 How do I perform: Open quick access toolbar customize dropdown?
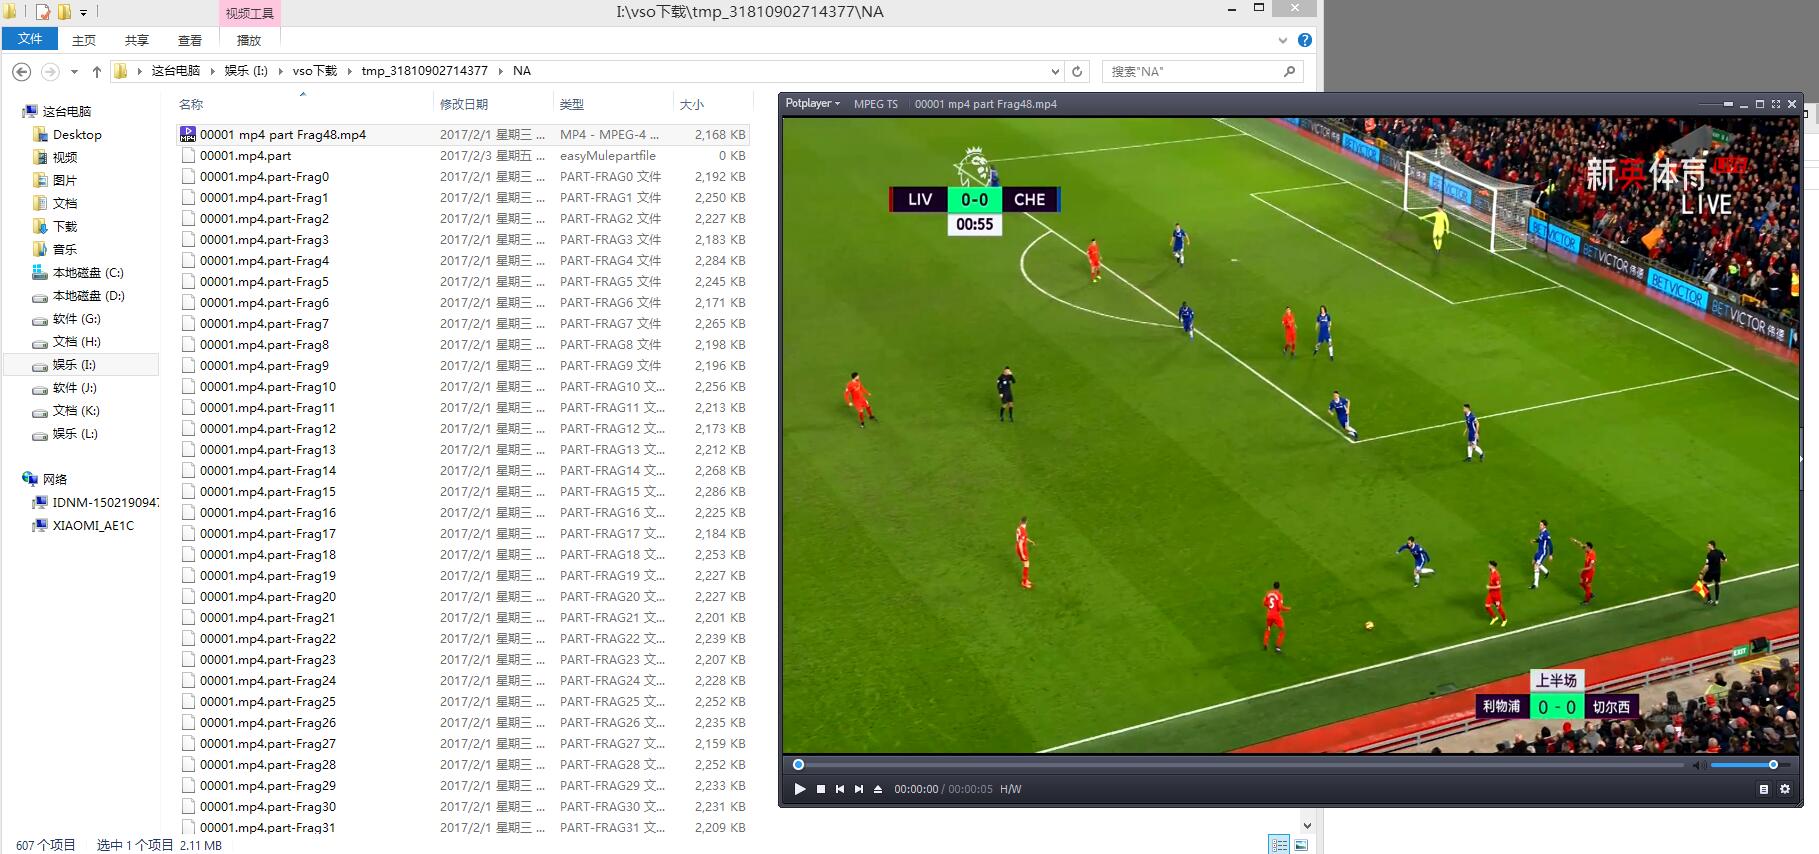click(83, 13)
